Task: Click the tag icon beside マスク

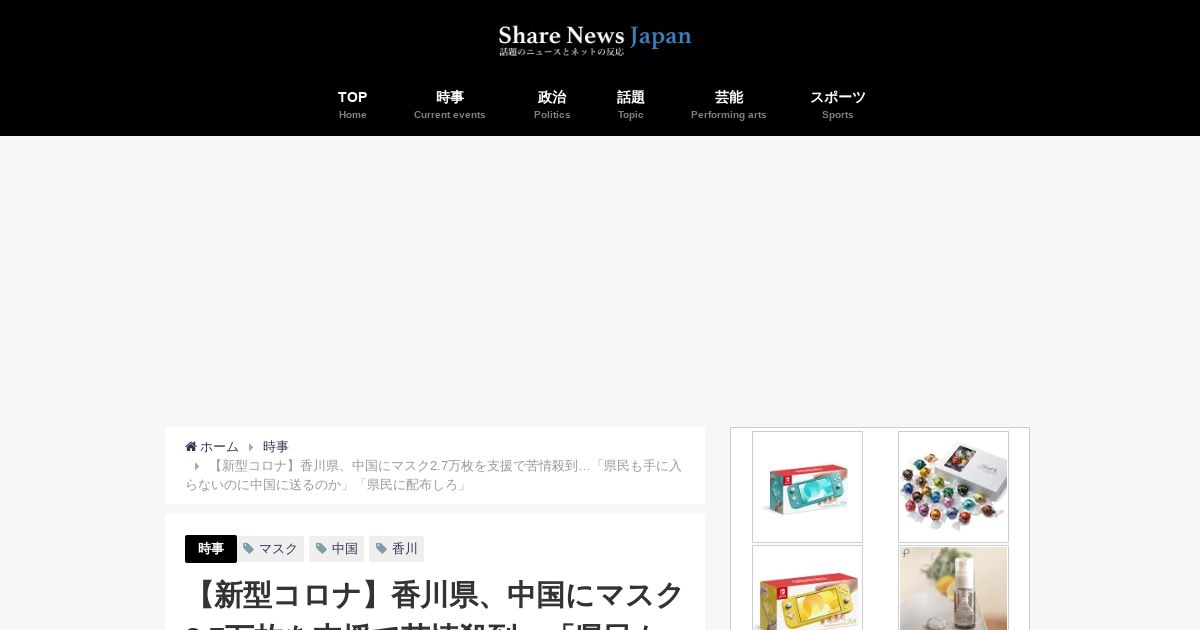Action: (249, 549)
